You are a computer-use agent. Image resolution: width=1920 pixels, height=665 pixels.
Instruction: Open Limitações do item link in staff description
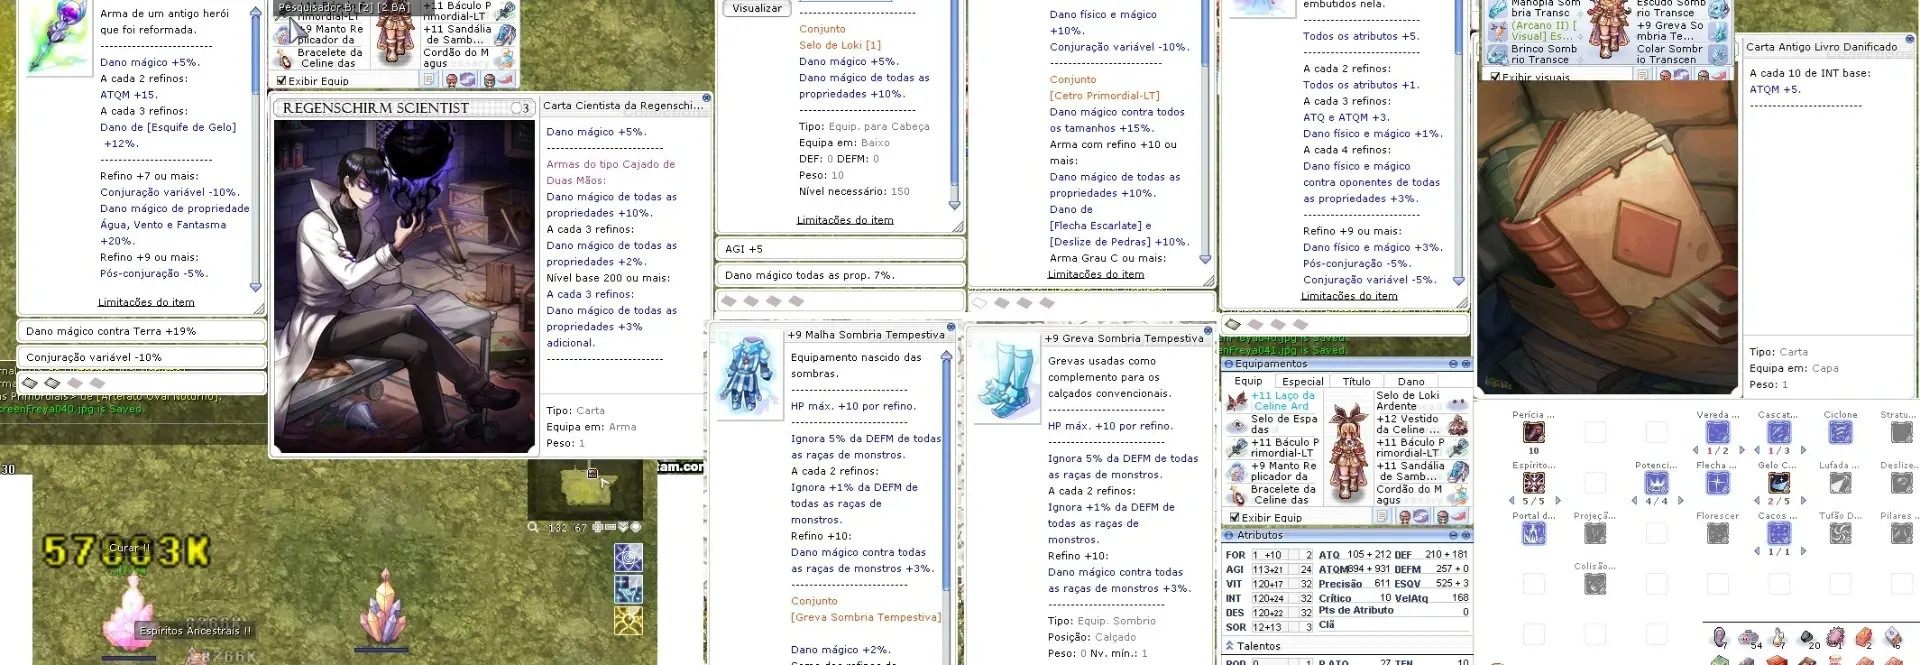[x=146, y=302]
